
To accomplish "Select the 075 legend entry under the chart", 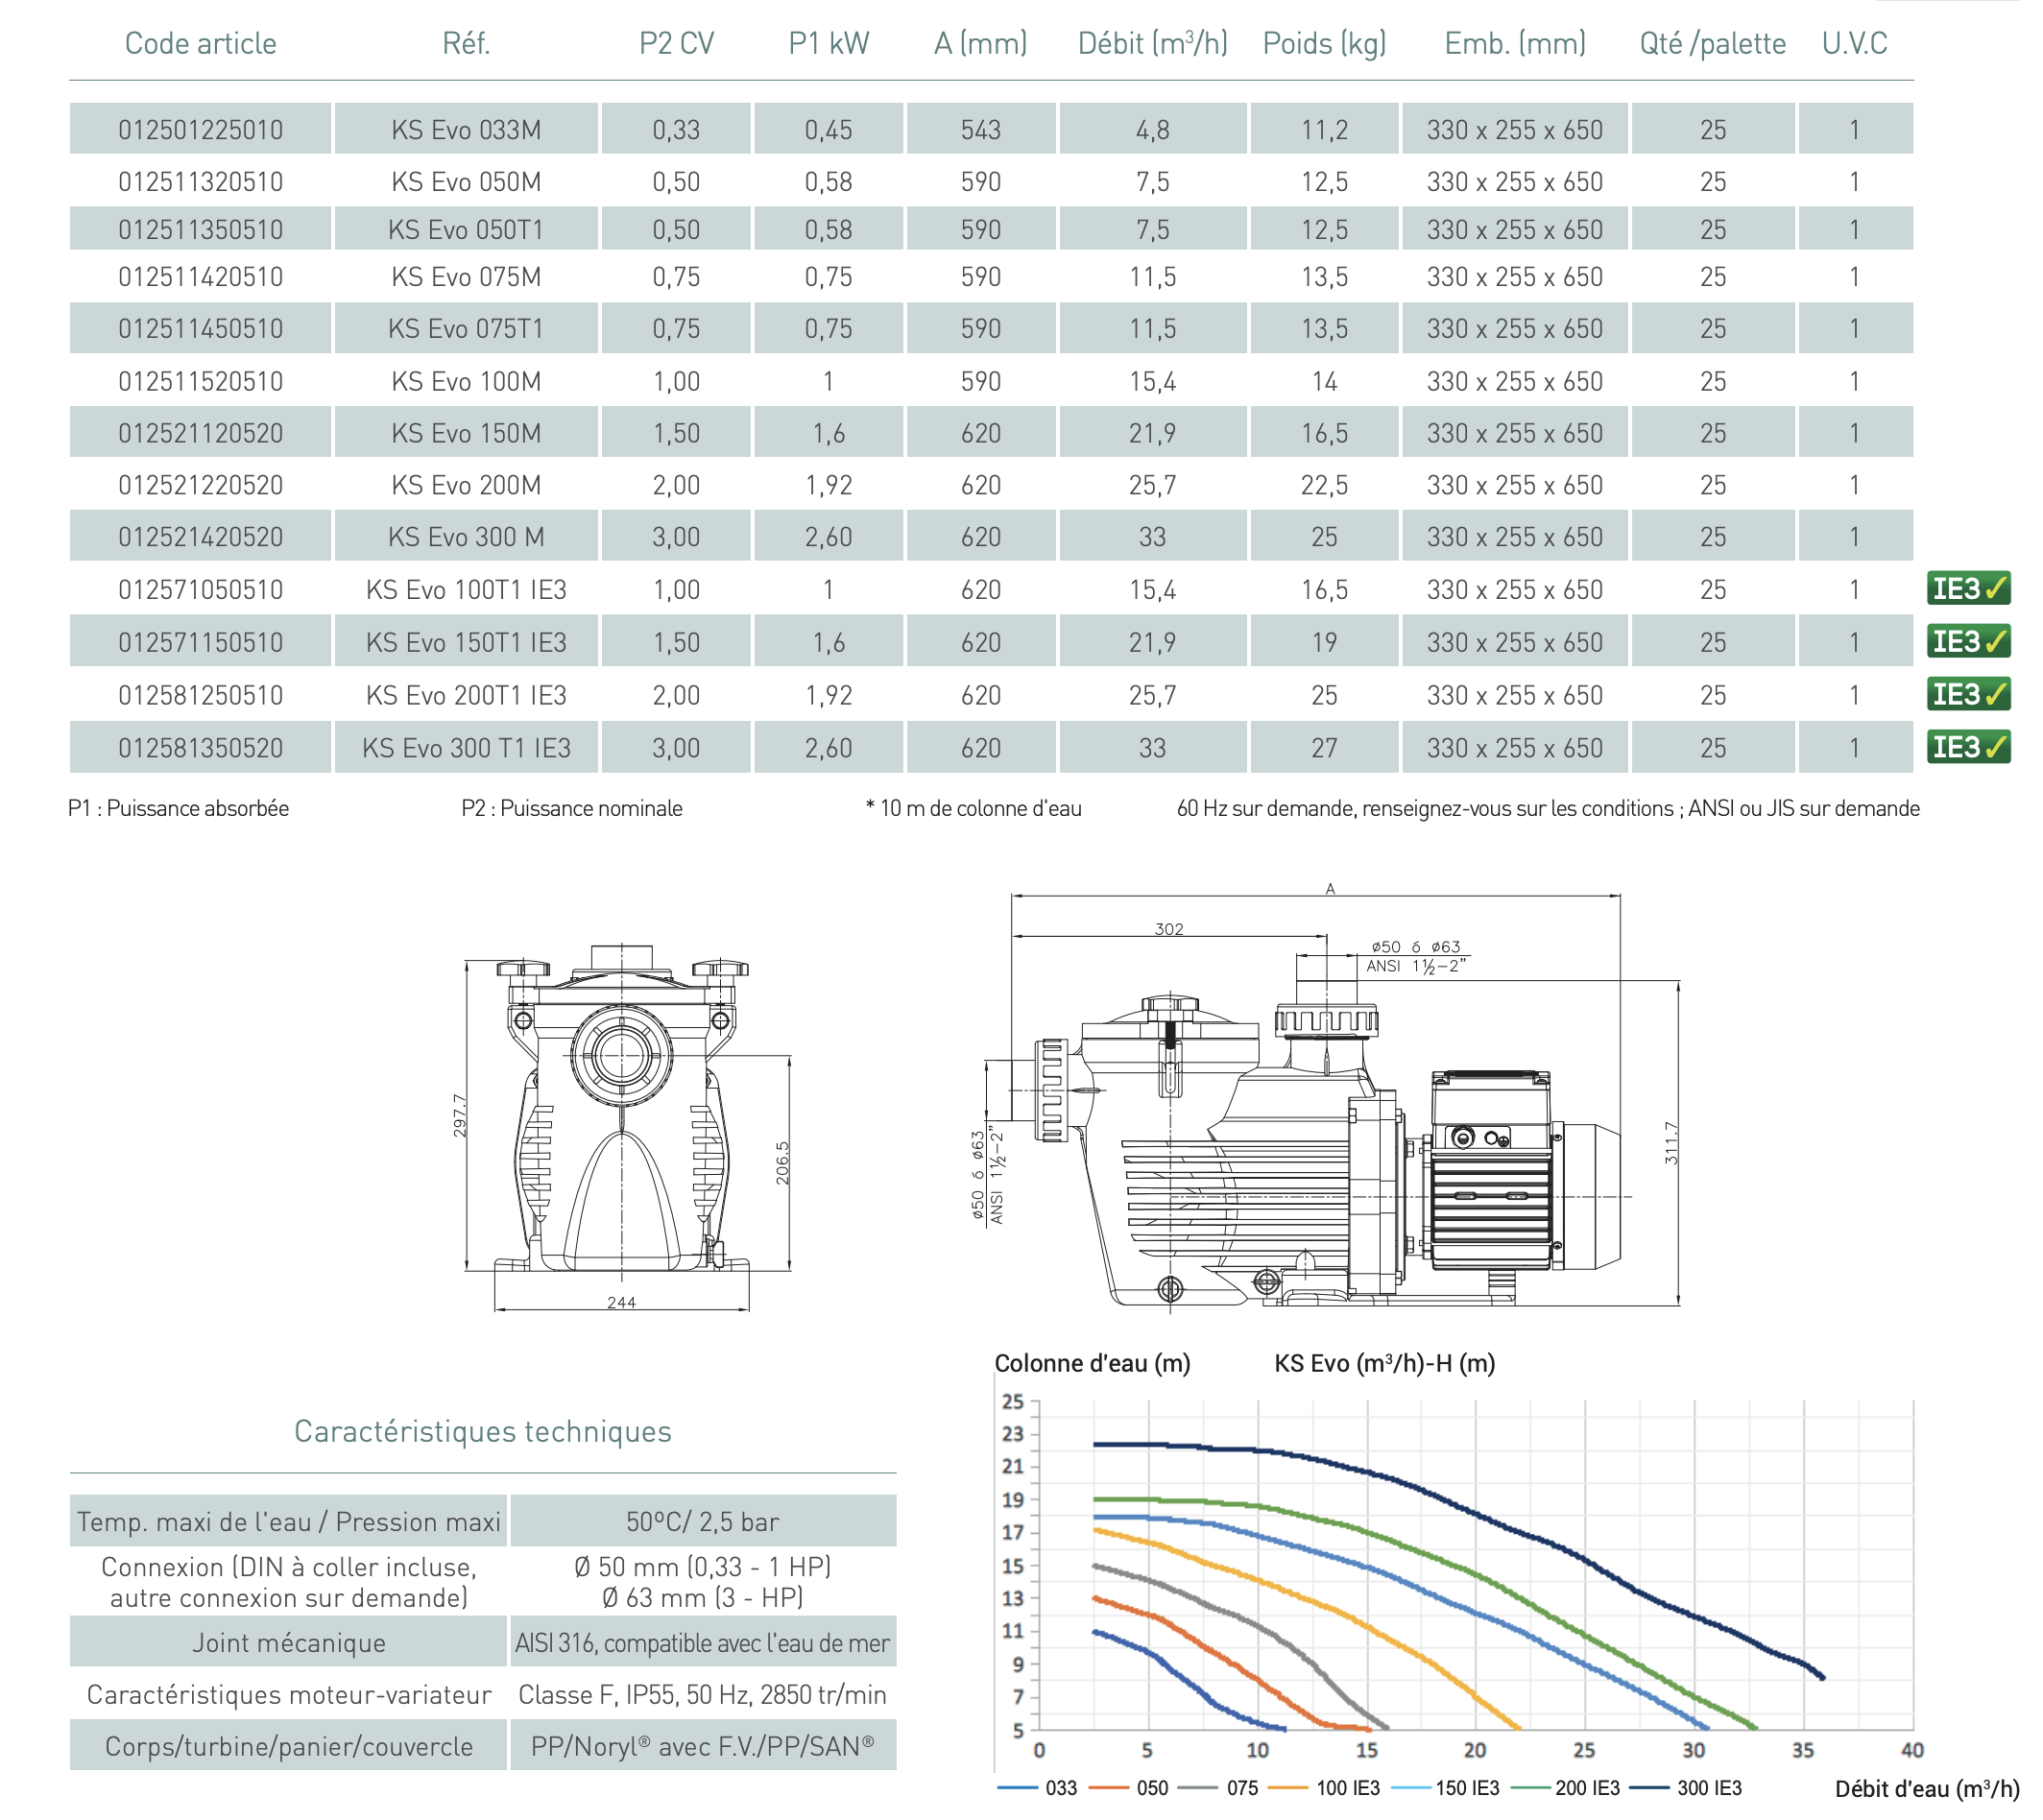I will (1218, 1788).
